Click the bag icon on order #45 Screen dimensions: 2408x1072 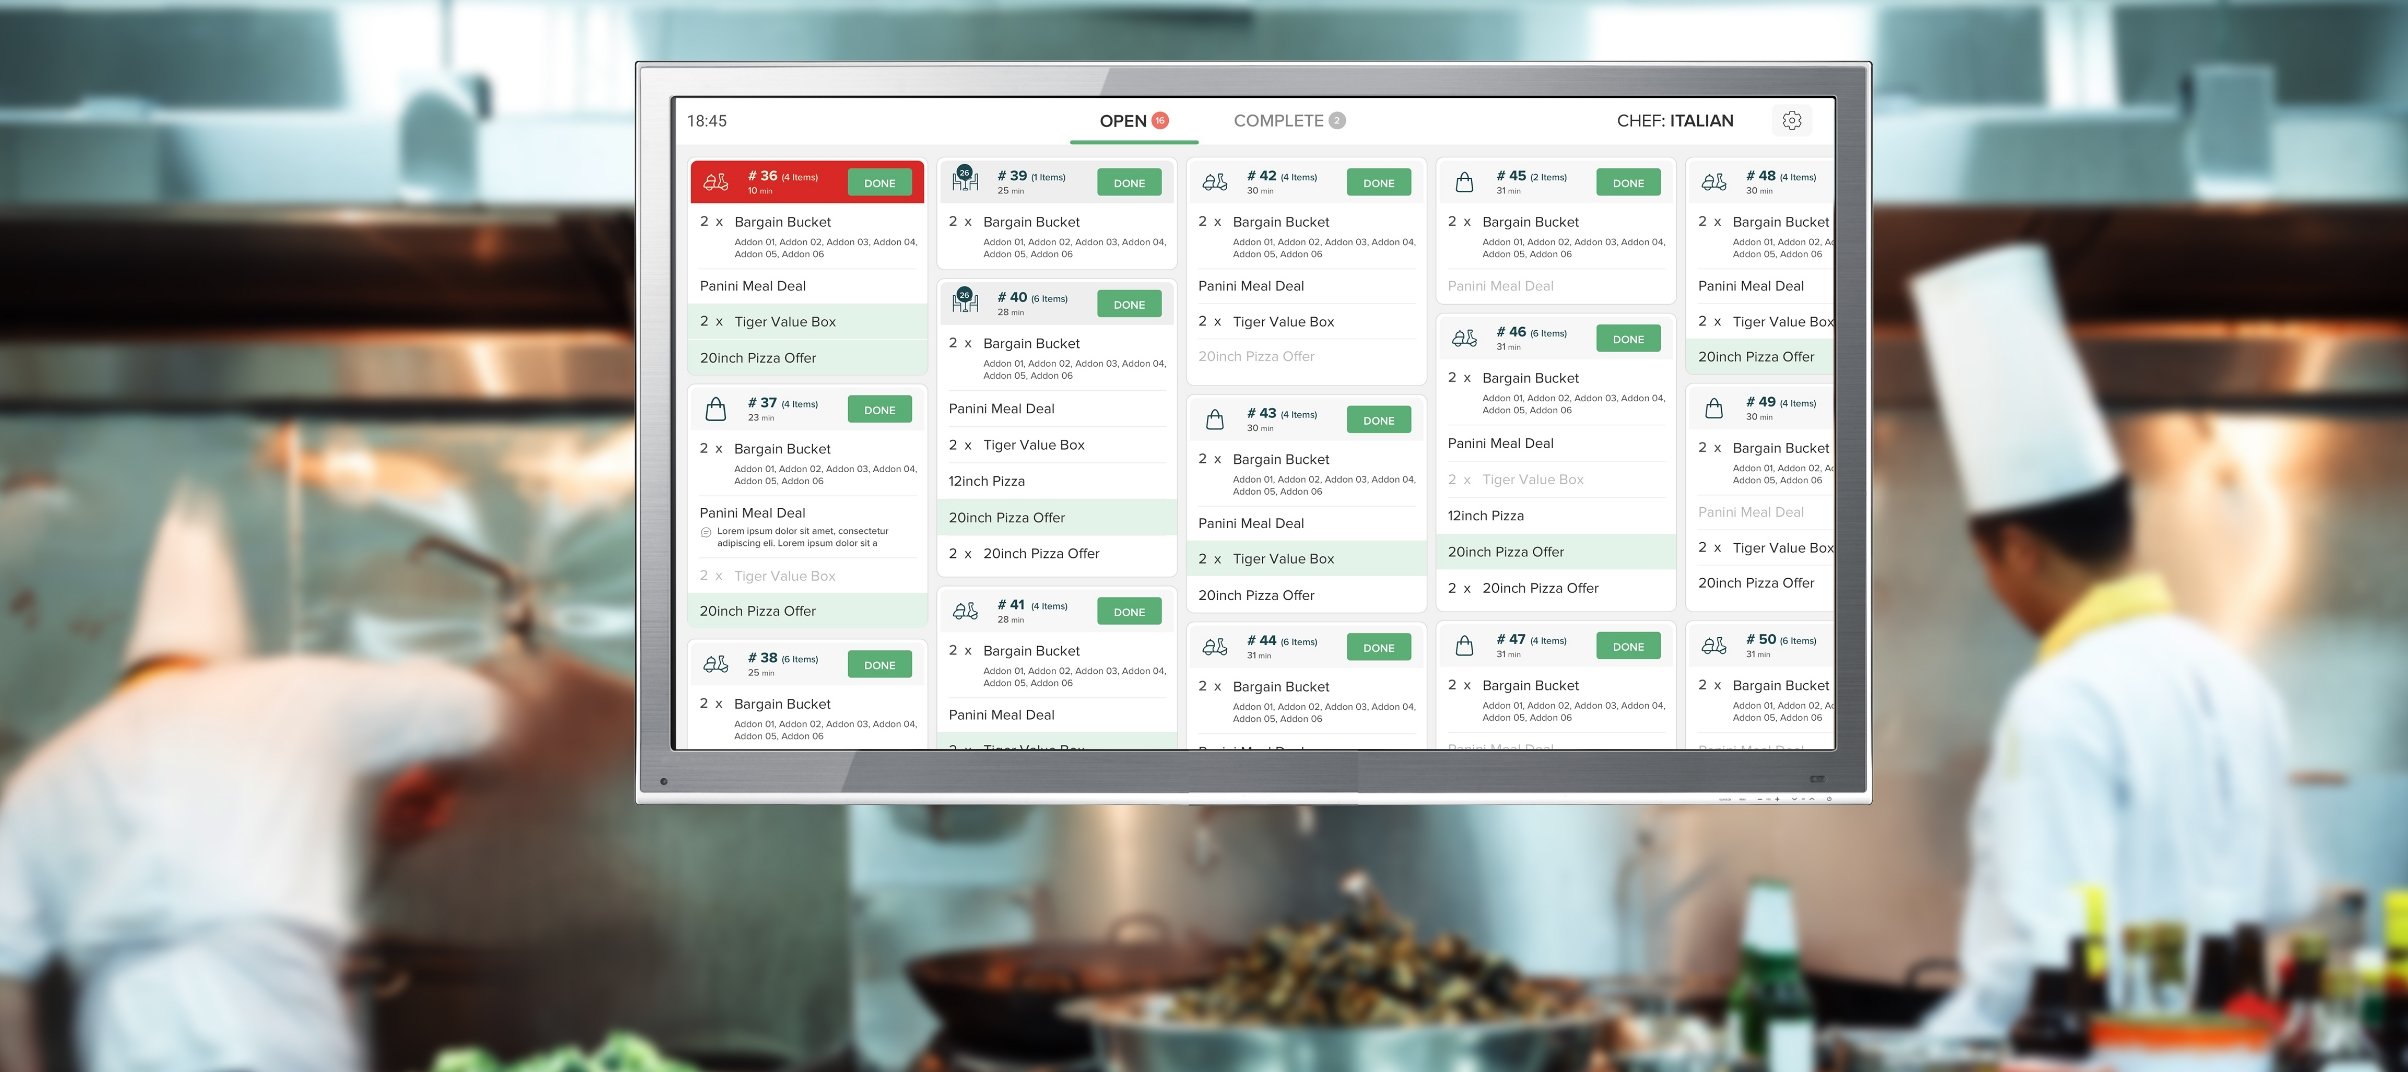(1463, 180)
